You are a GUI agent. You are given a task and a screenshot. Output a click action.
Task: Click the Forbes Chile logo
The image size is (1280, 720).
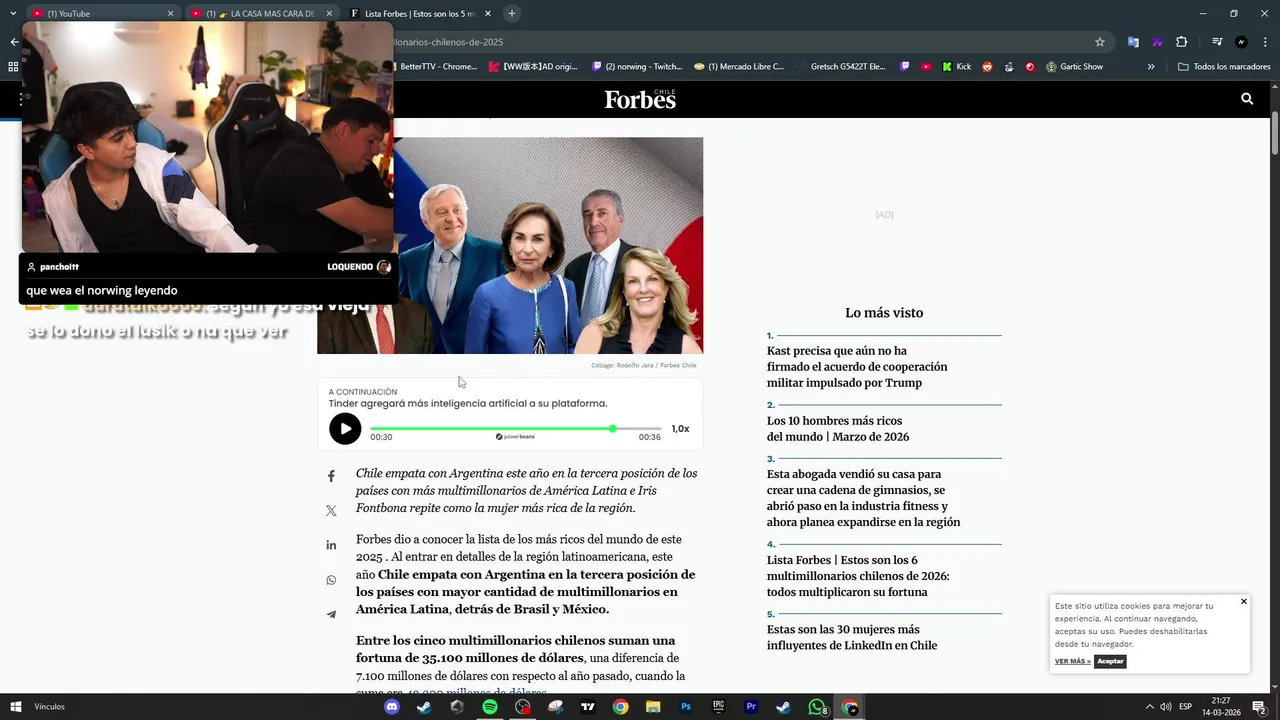click(x=640, y=99)
